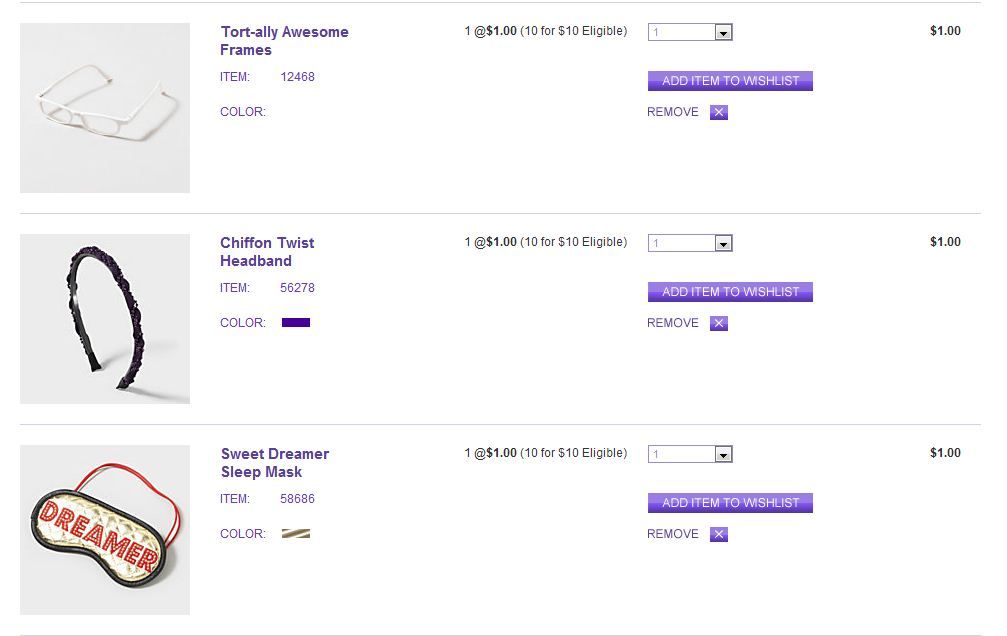
Task: Open the purple headband product image
Action: click(105, 319)
